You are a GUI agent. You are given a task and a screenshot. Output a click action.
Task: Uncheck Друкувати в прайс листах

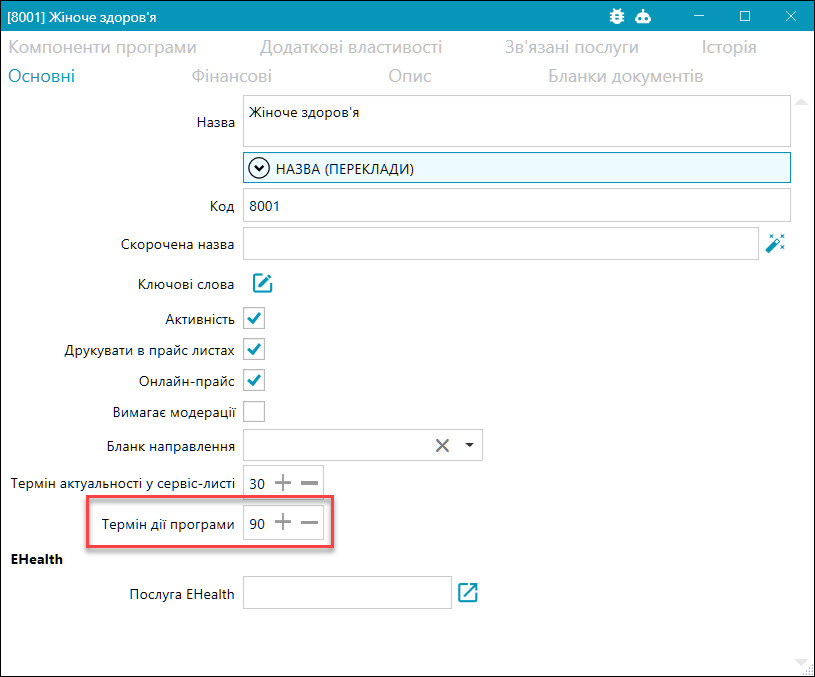(254, 349)
